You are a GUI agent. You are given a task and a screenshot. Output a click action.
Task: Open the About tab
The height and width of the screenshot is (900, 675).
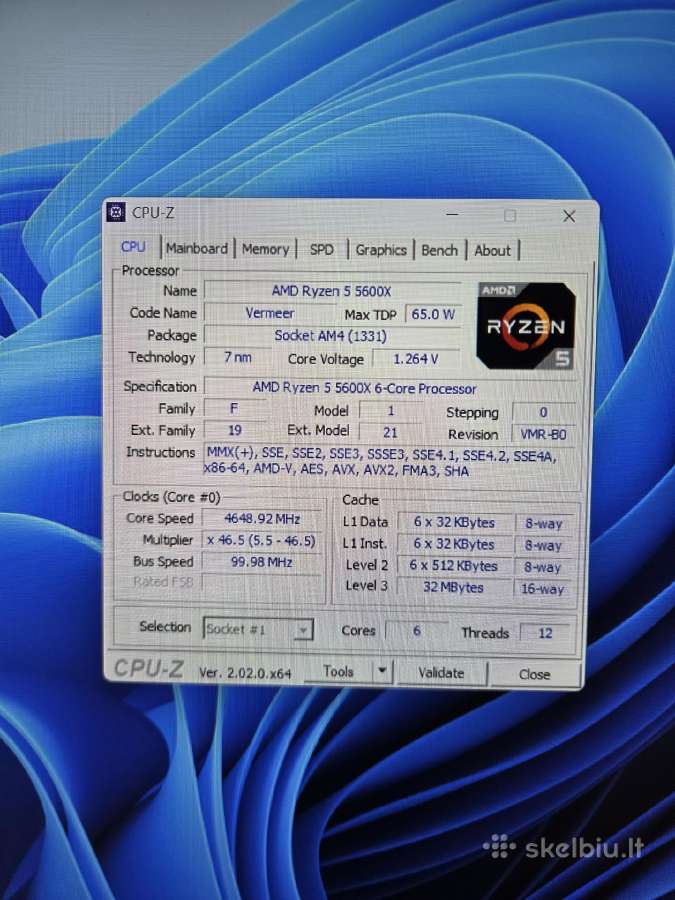(x=492, y=251)
